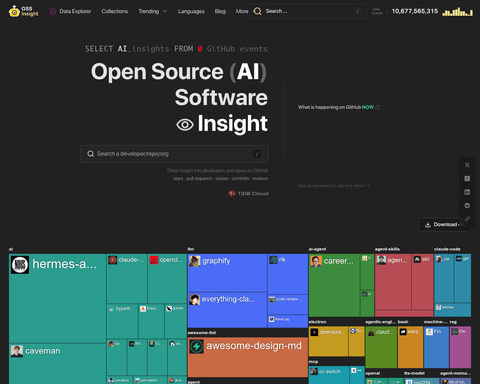Open the skil... tile in agent-skills
The image size is (480, 384).
422,282
